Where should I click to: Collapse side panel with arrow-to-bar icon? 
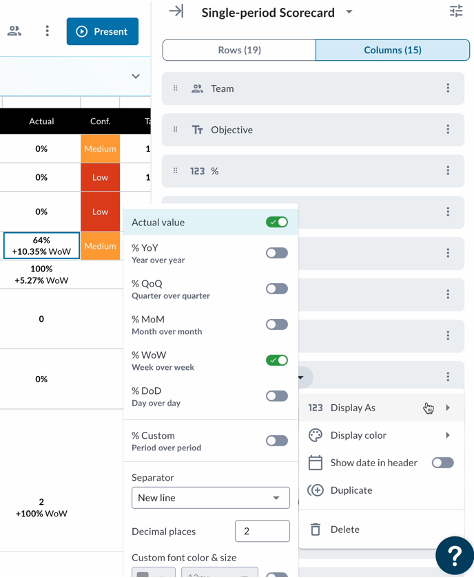[176, 11]
